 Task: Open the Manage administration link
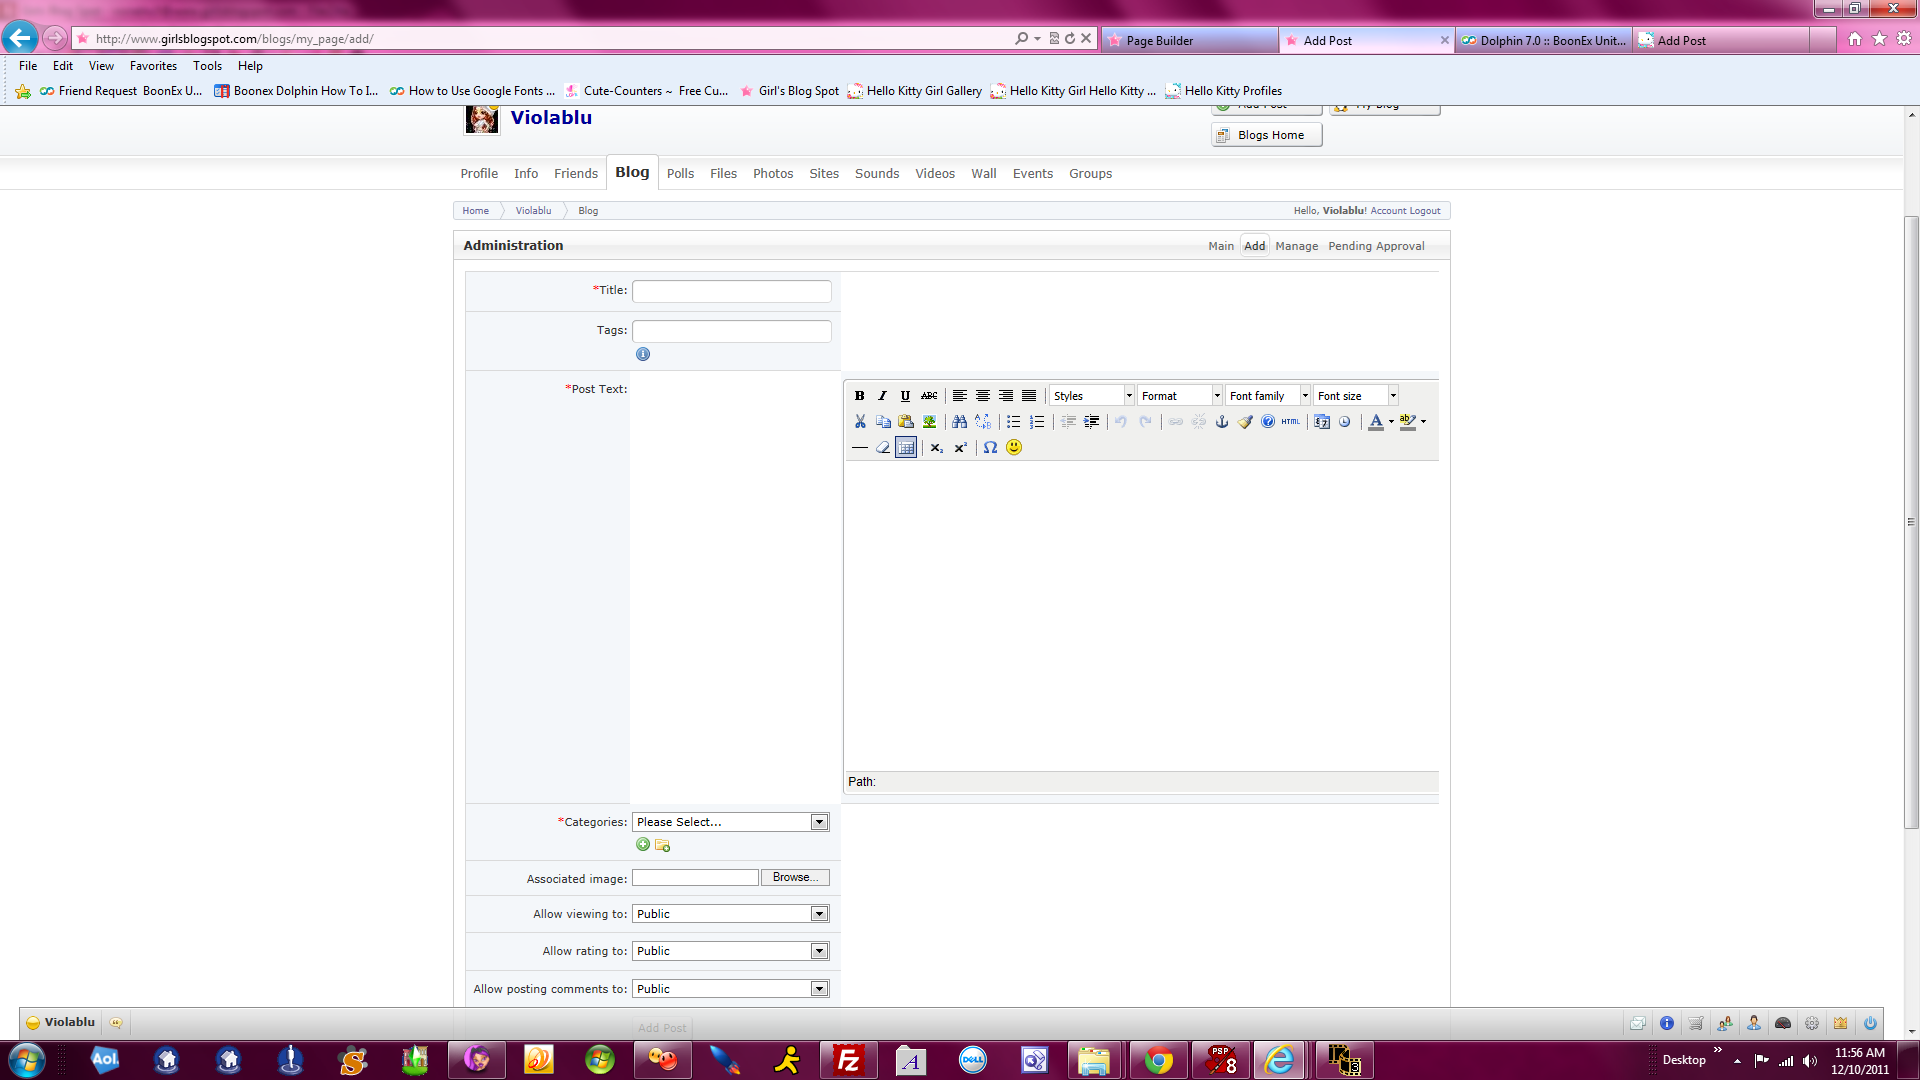[1296, 246]
